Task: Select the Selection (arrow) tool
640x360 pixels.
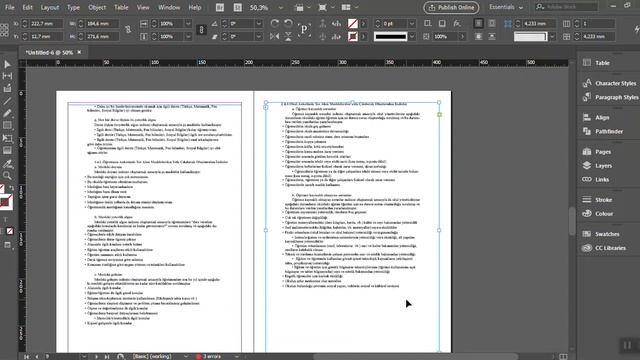Action: 7,64
